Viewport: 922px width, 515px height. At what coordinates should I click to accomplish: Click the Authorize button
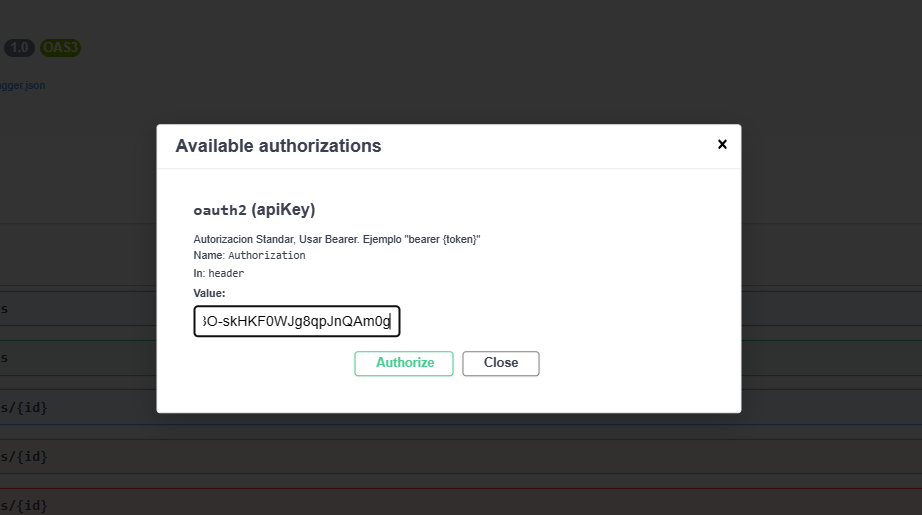(404, 363)
